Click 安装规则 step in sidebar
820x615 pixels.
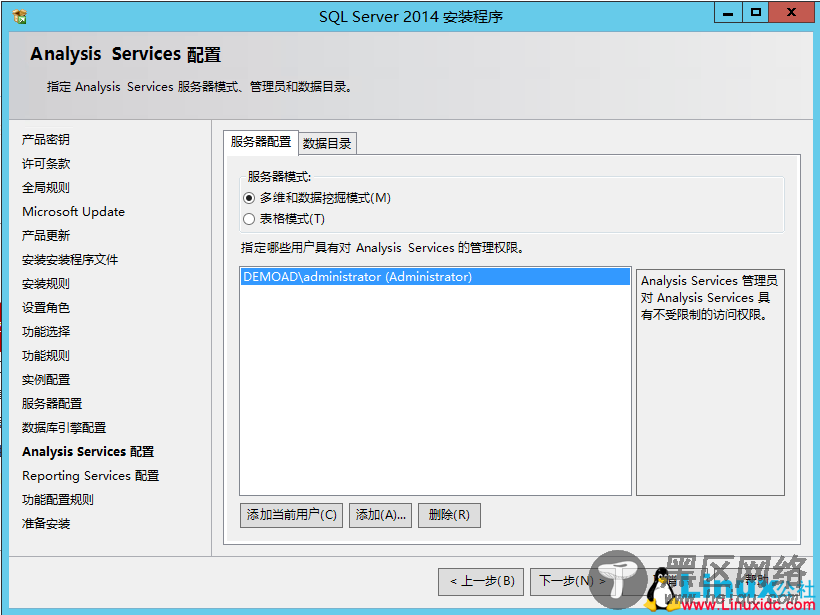pyautogui.click(x=45, y=284)
